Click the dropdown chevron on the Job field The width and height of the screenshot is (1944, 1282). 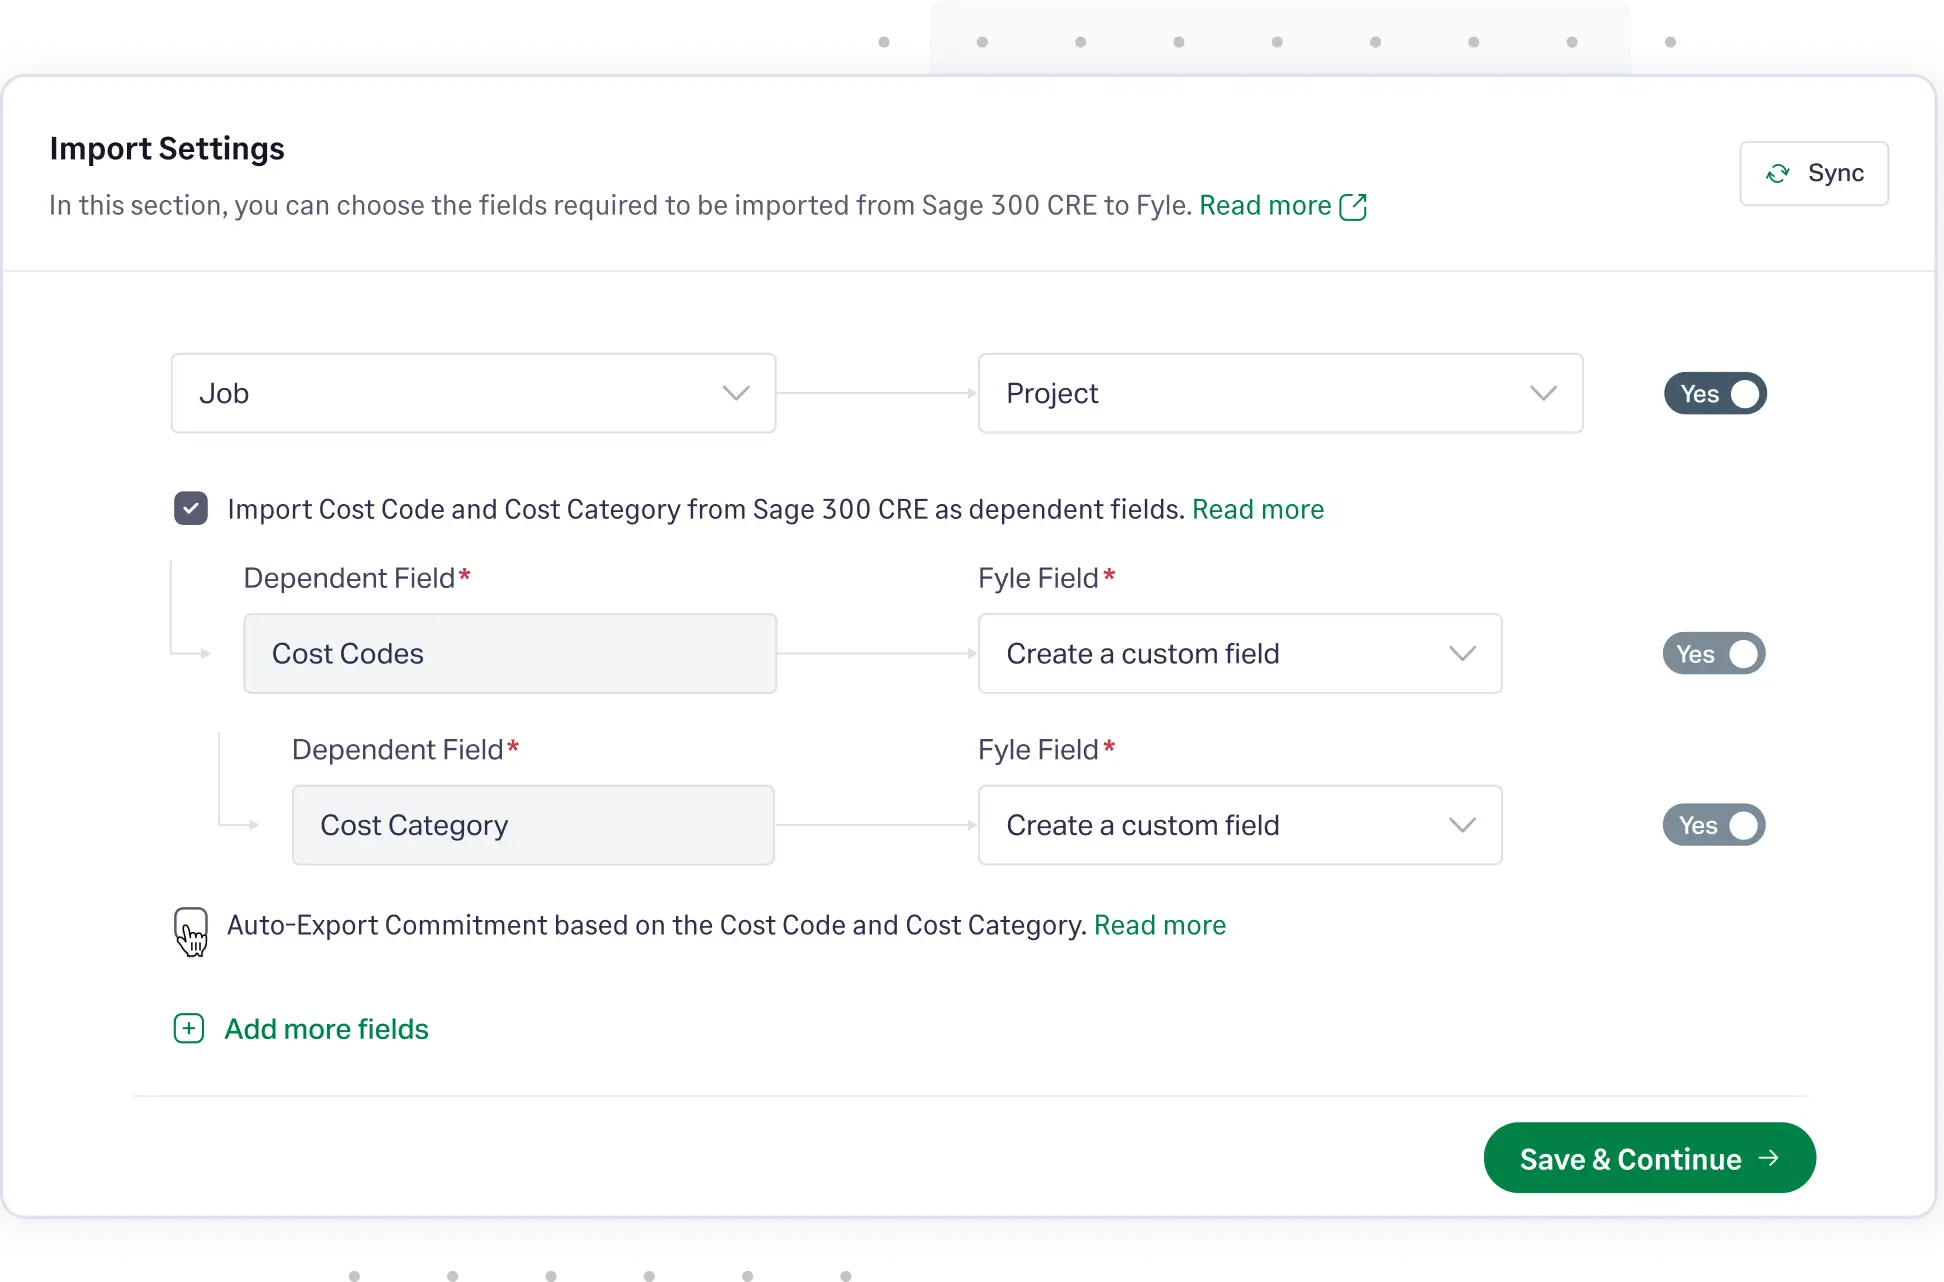coord(737,393)
